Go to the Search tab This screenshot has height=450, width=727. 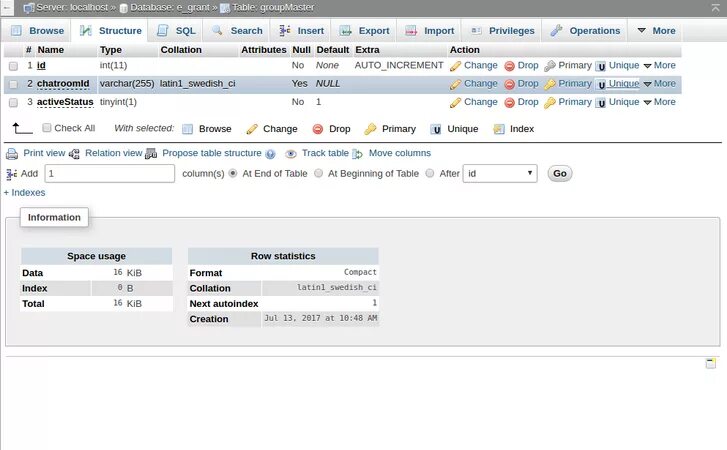[x=237, y=31]
